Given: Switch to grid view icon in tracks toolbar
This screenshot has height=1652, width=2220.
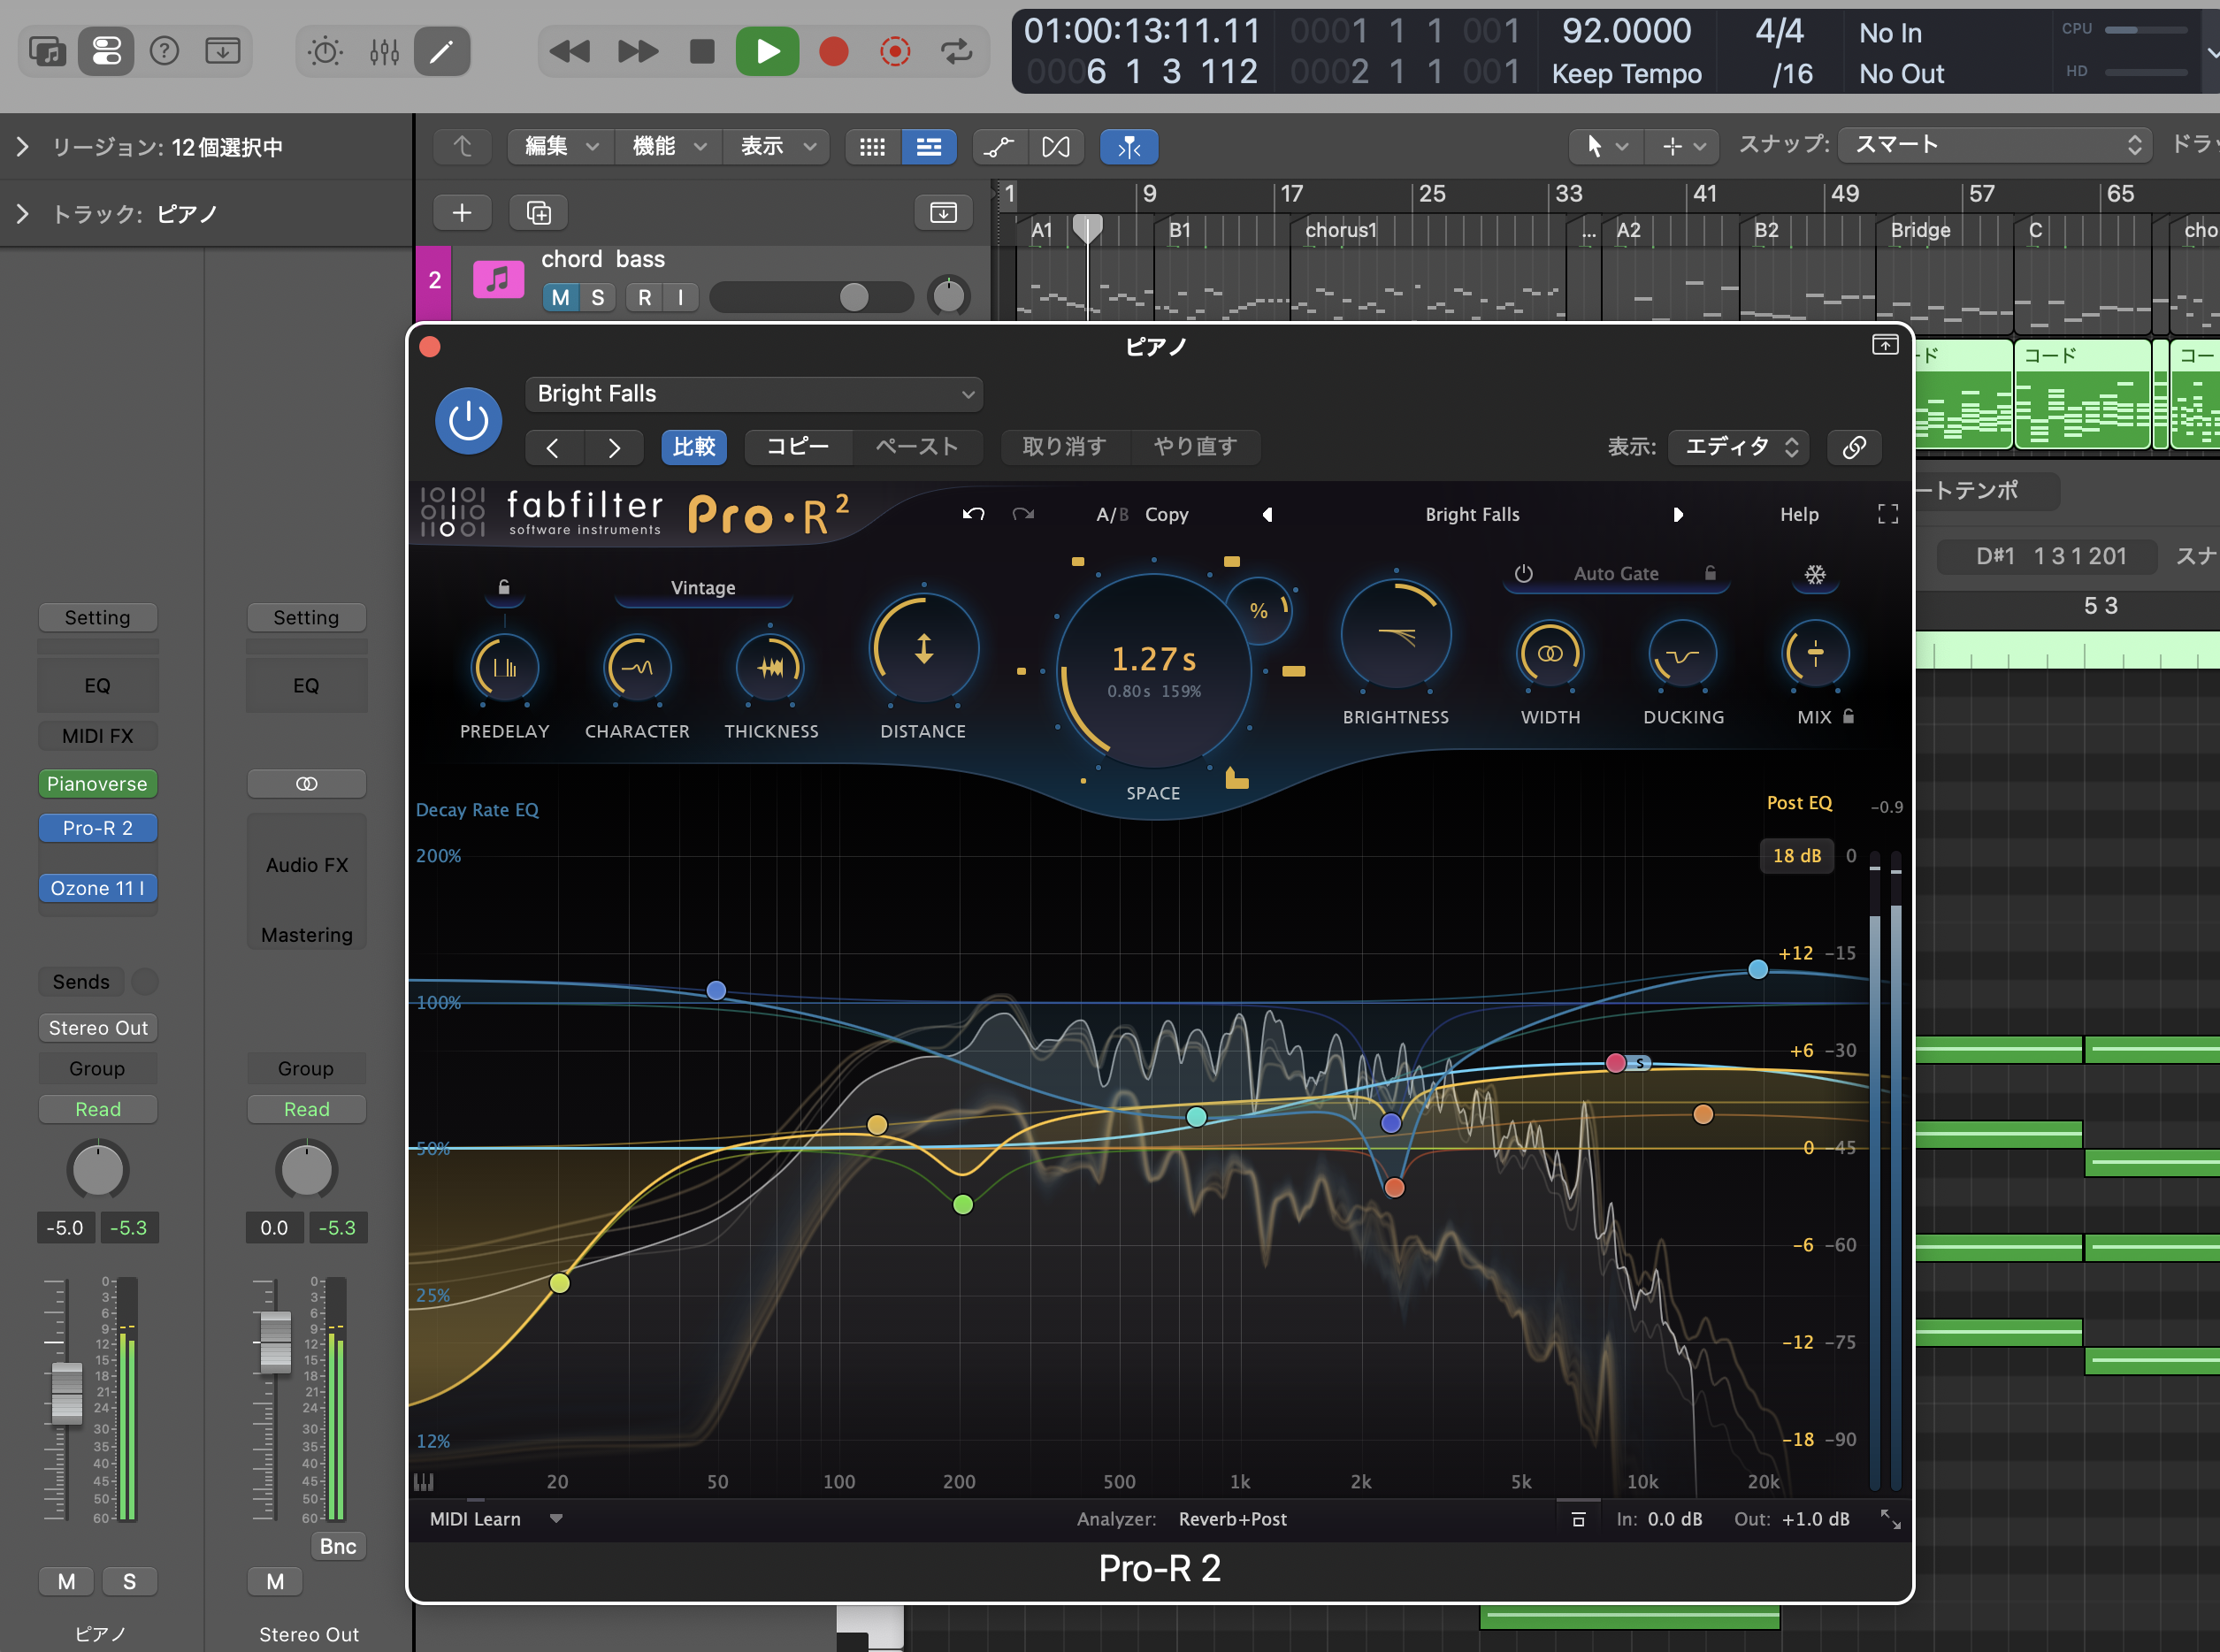Looking at the screenshot, I should coord(873,147).
